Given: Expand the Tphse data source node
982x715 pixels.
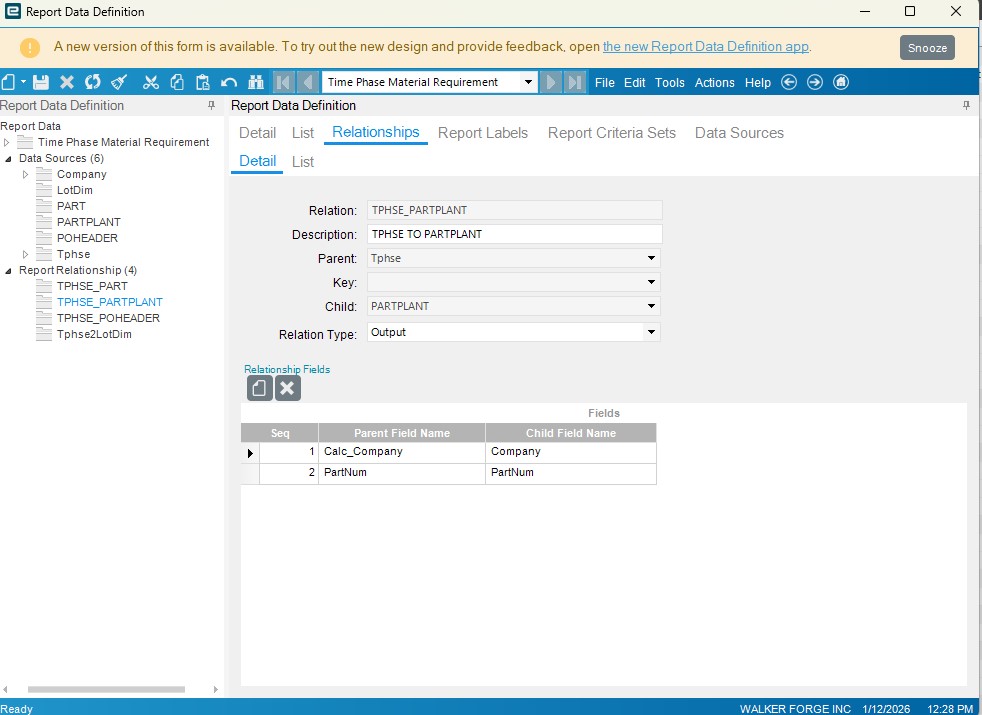Looking at the screenshot, I should (26, 254).
